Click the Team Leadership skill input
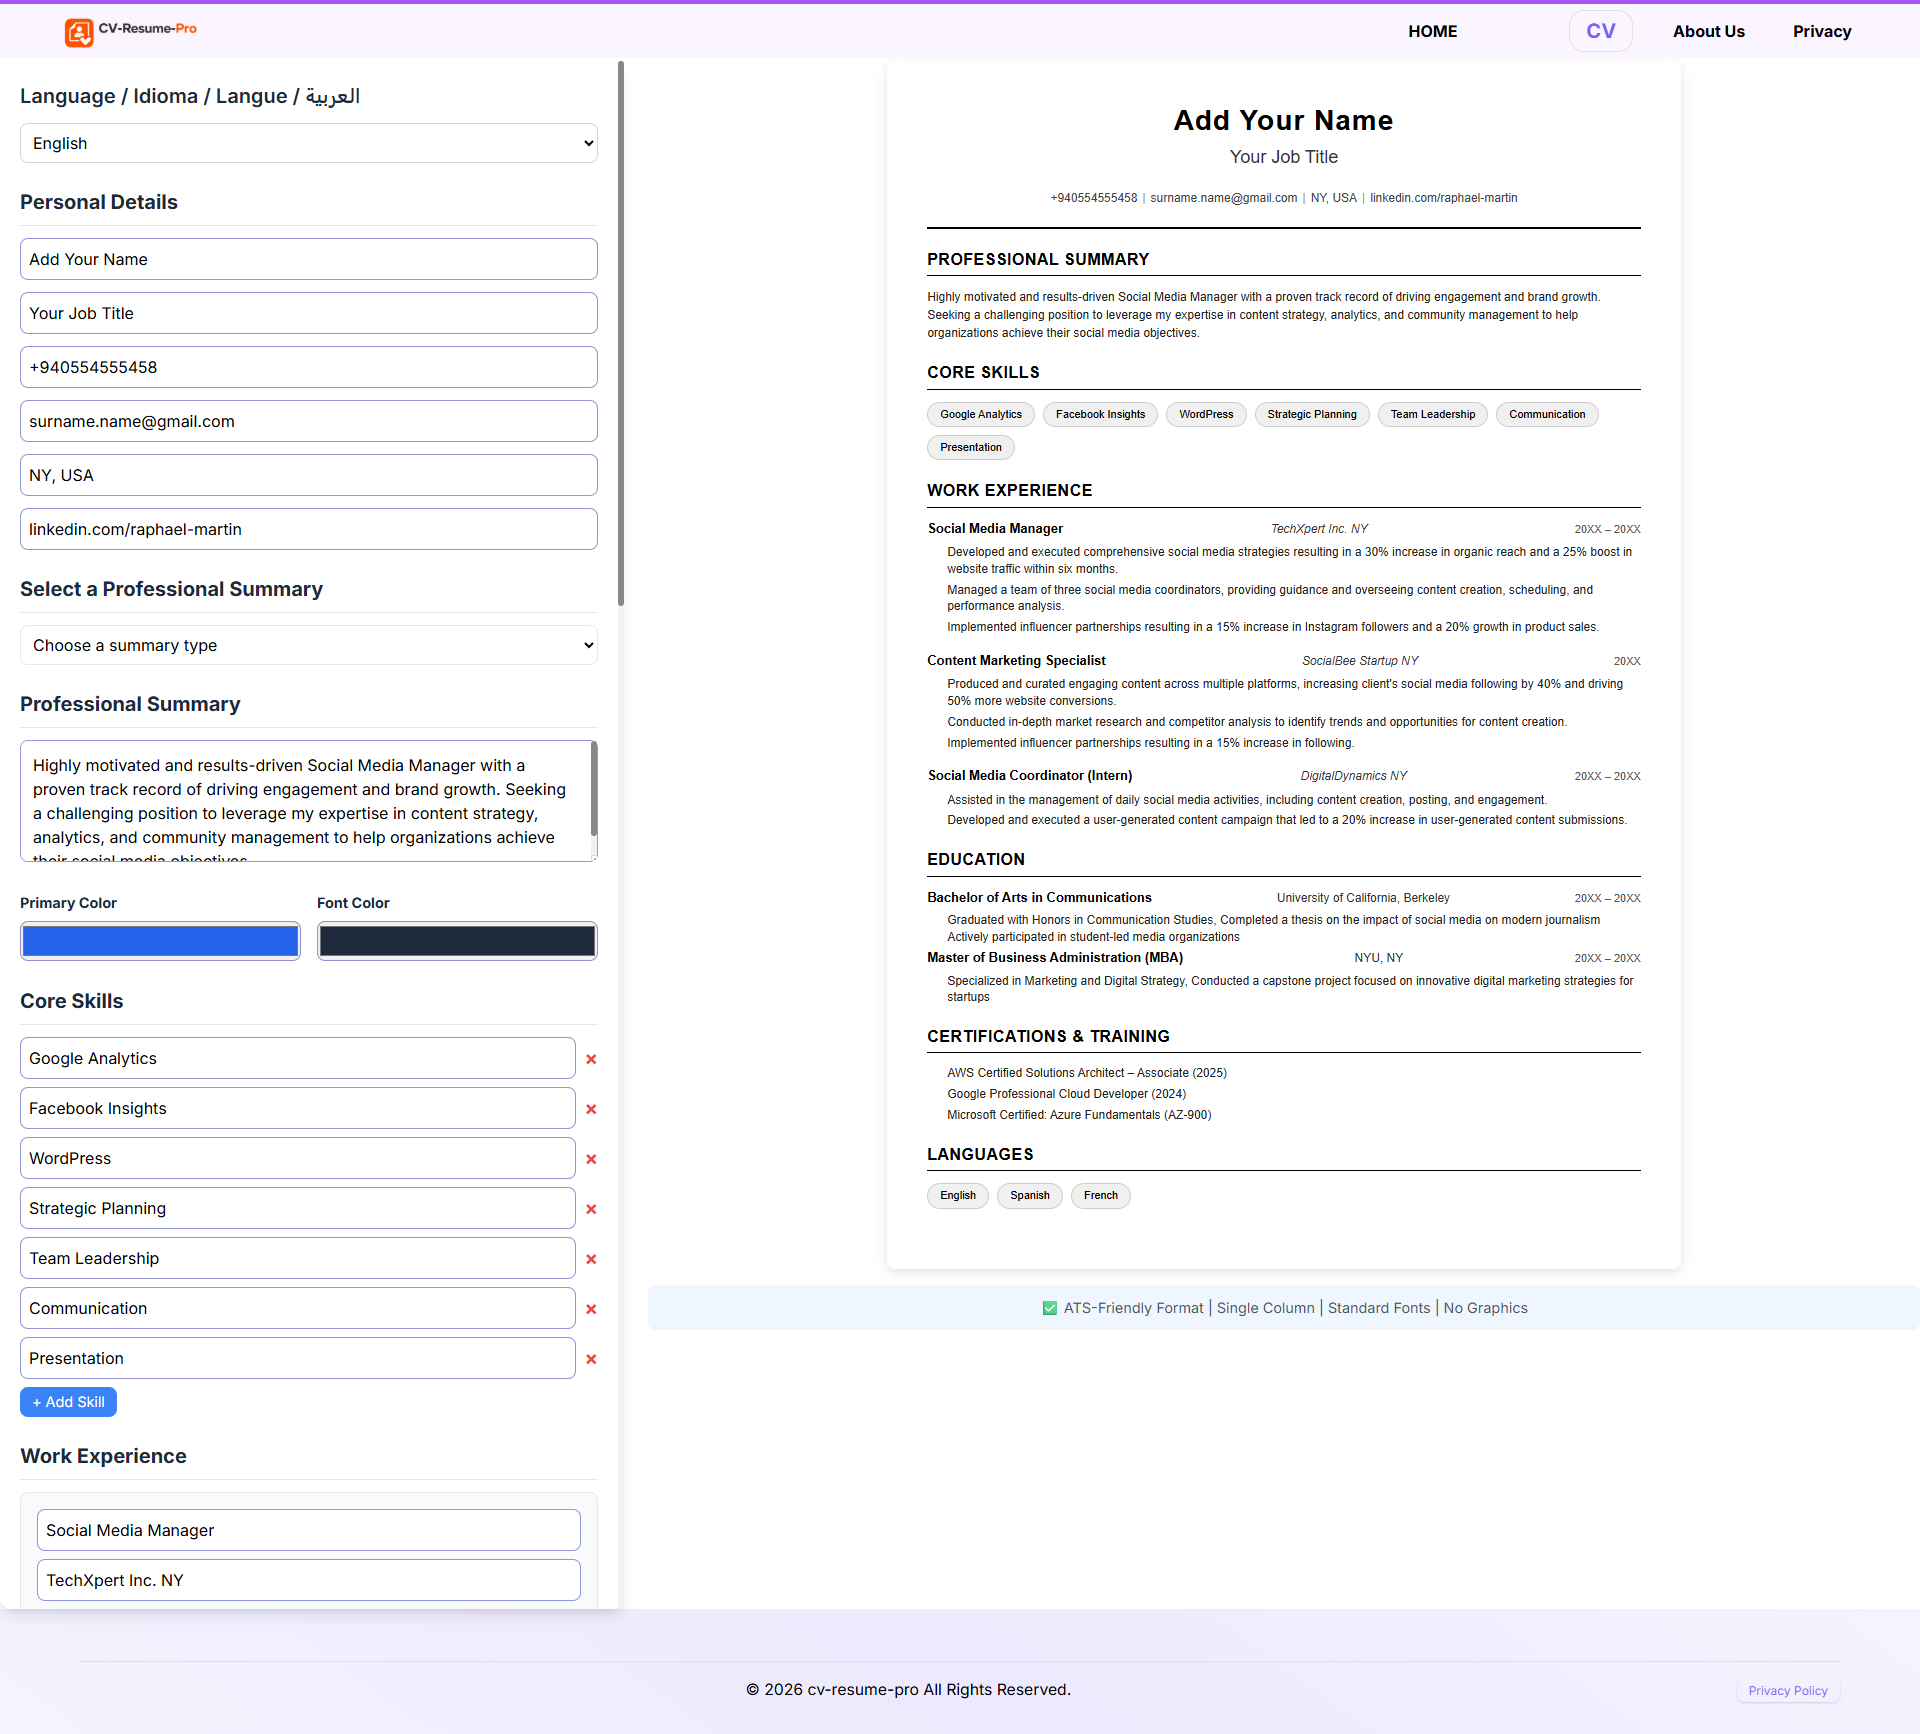Image resolution: width=1920 pixels, height=1734 pixels. coord(298,1258)
